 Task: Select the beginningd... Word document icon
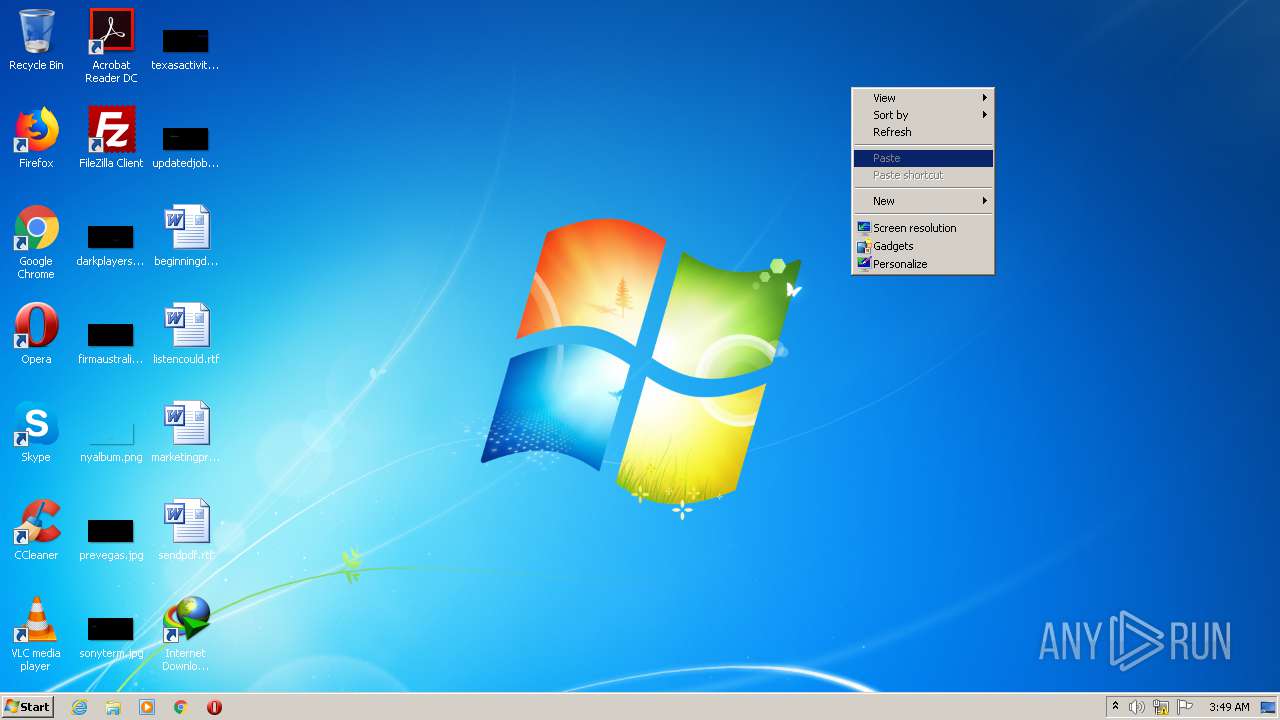click(186, 236)
